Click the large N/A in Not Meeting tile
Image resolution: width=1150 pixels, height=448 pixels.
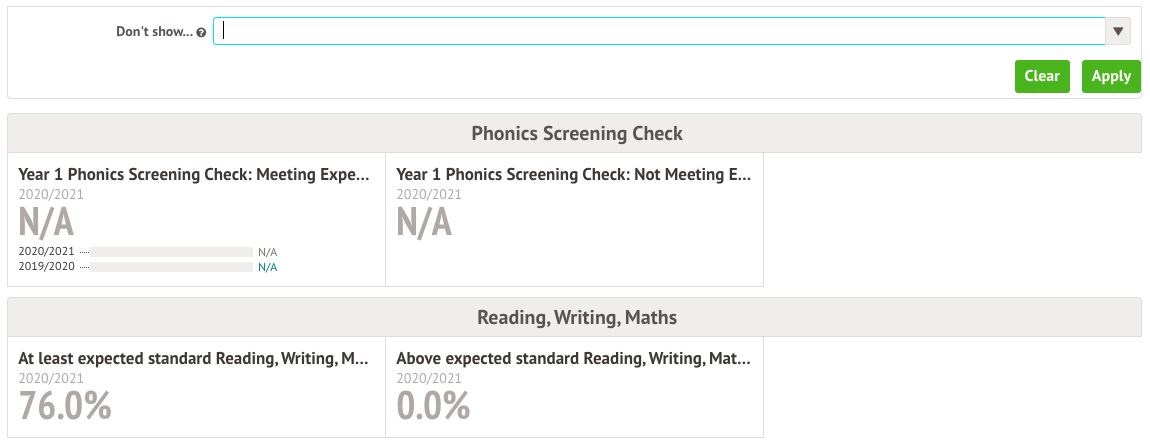(425, 221)
